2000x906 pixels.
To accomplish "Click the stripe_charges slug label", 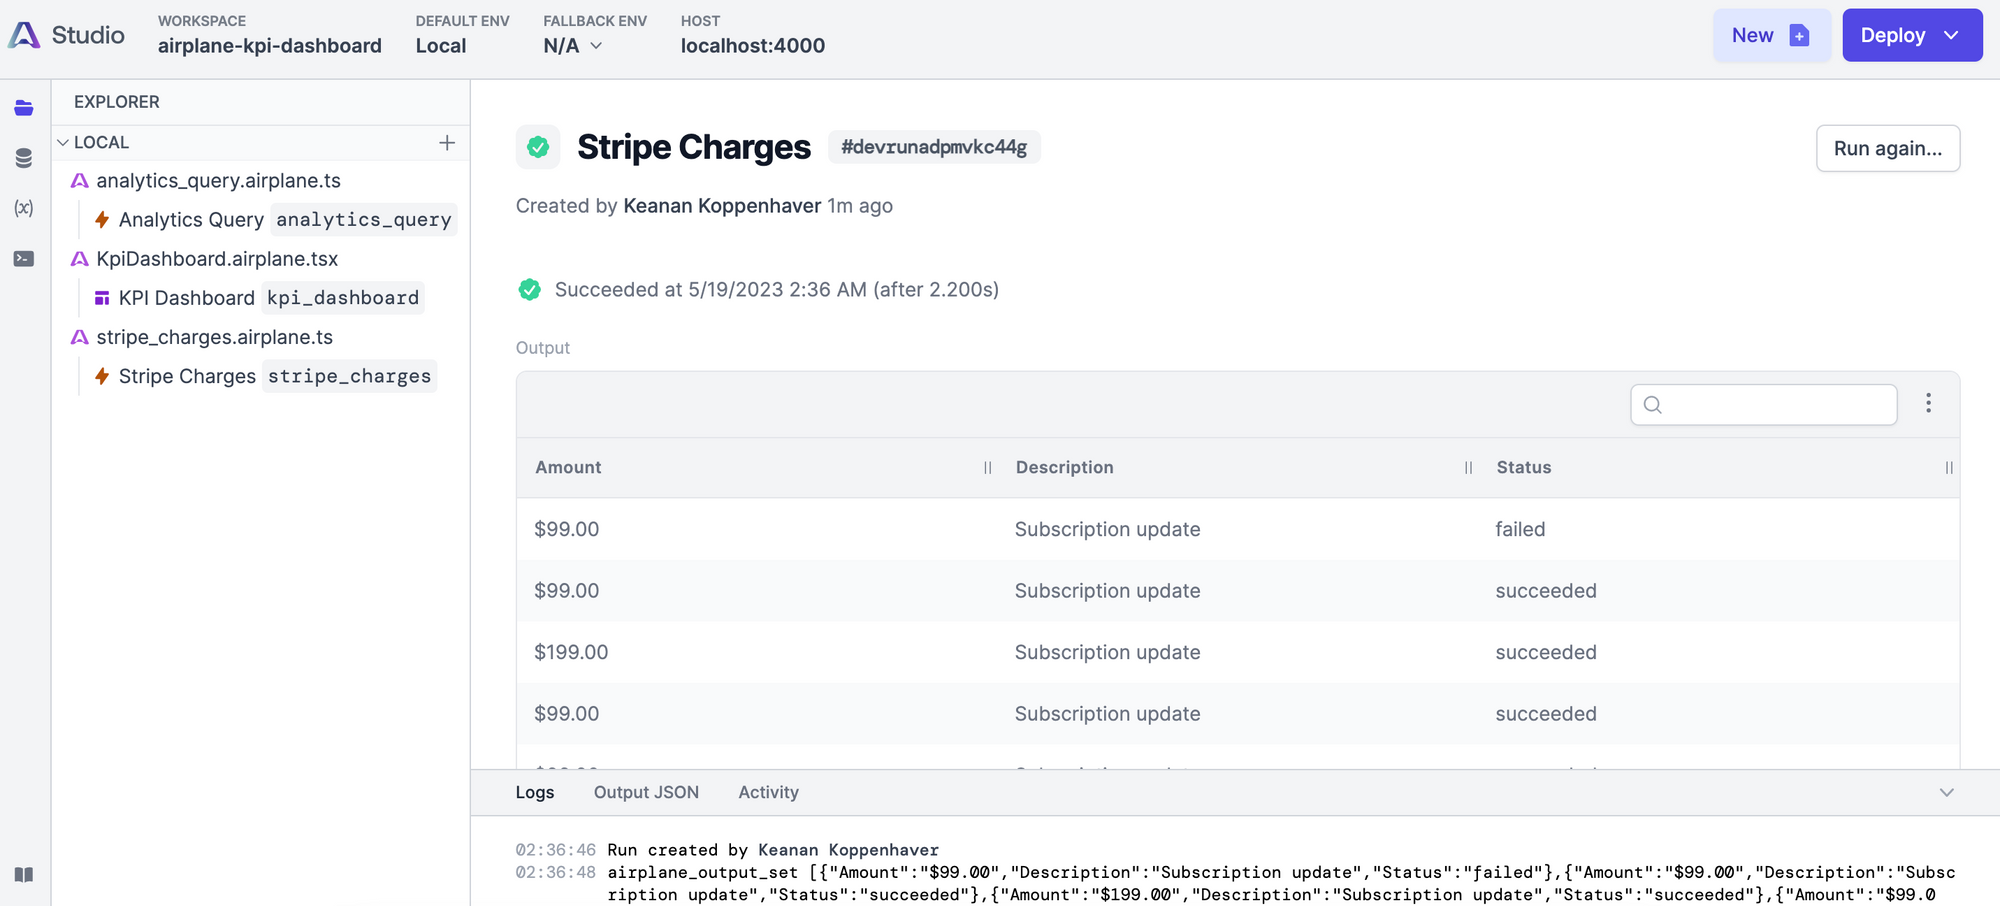I will [x=349, y=377].
